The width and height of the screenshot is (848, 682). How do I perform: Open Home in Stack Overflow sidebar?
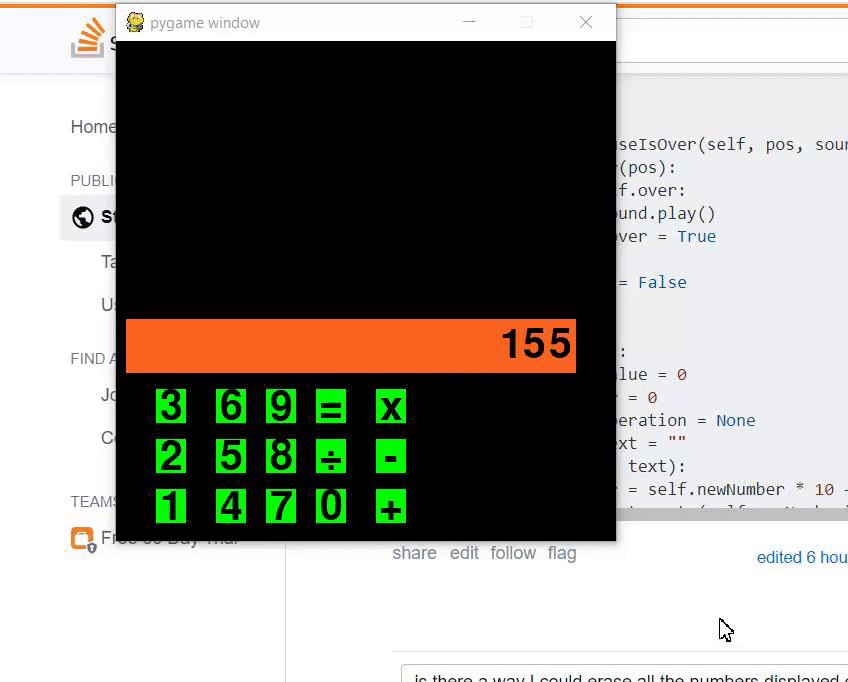(93, 127)
